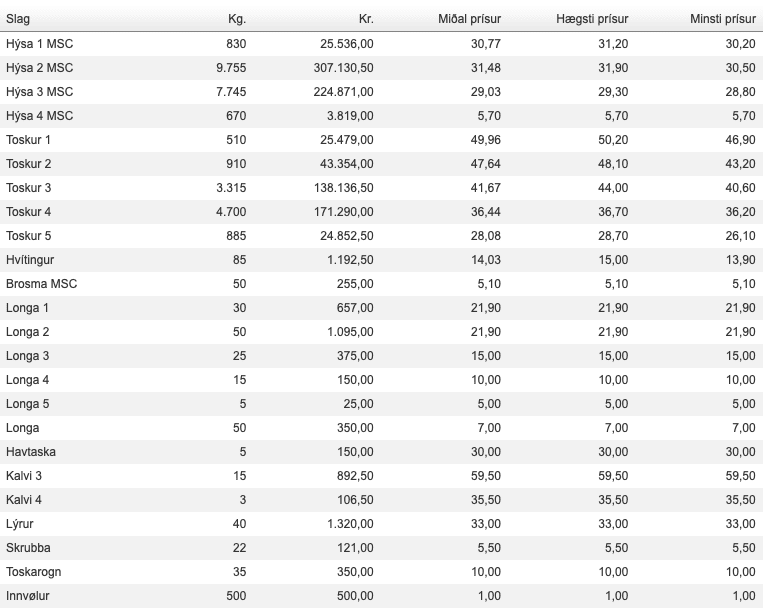
Task: Click the Minsti prísur column header
Action: click(x=722, y=19)
